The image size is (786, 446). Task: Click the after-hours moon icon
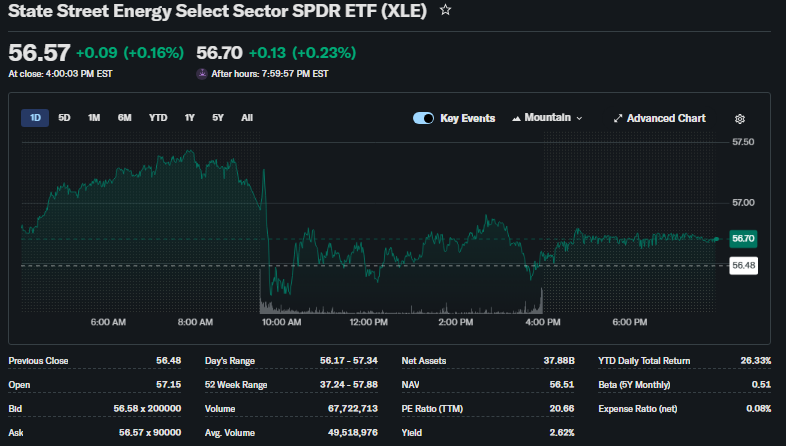pos(202,74)
